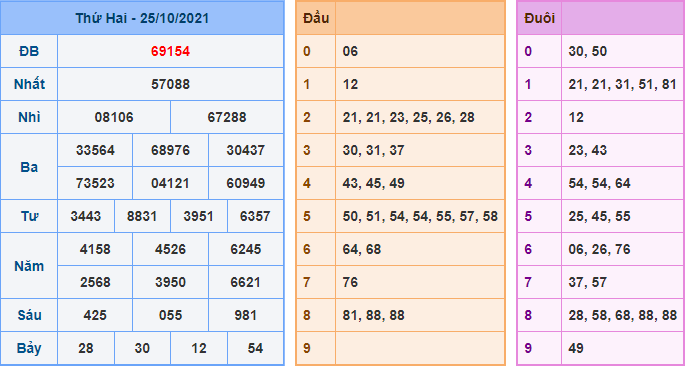The height and width of the screenshot is (366, 686).
Task: Click the Năm row label
Action: tap(29, 266)
